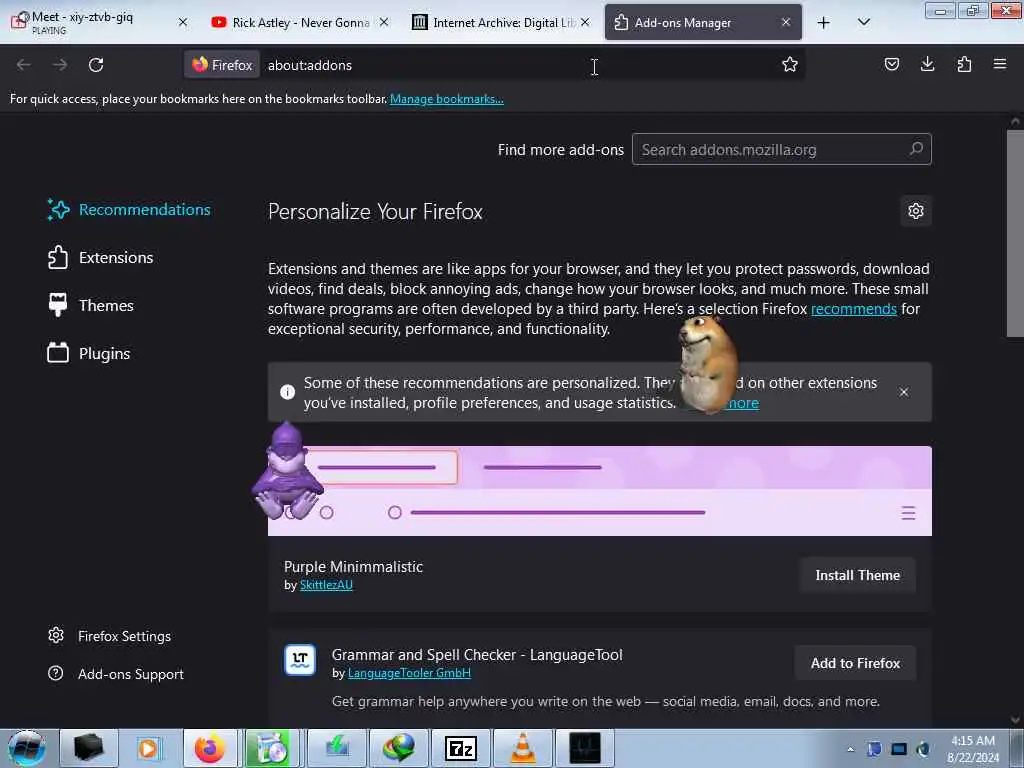Click the Extensions puzzle icon in sidebar
Screen dimensions: 1024x768
58,257
